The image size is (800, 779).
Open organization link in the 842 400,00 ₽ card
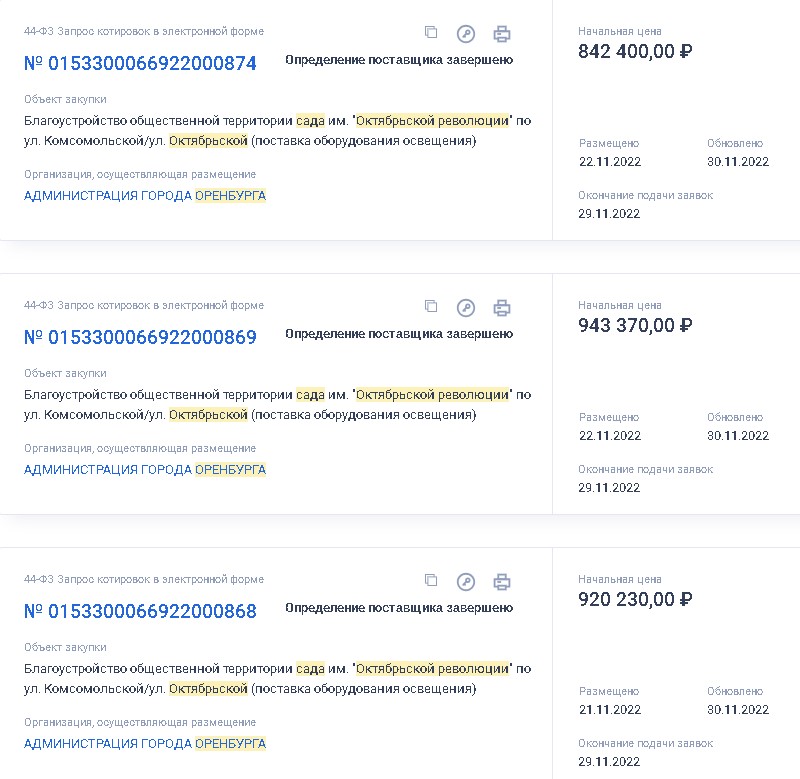[x=145, y=196]
